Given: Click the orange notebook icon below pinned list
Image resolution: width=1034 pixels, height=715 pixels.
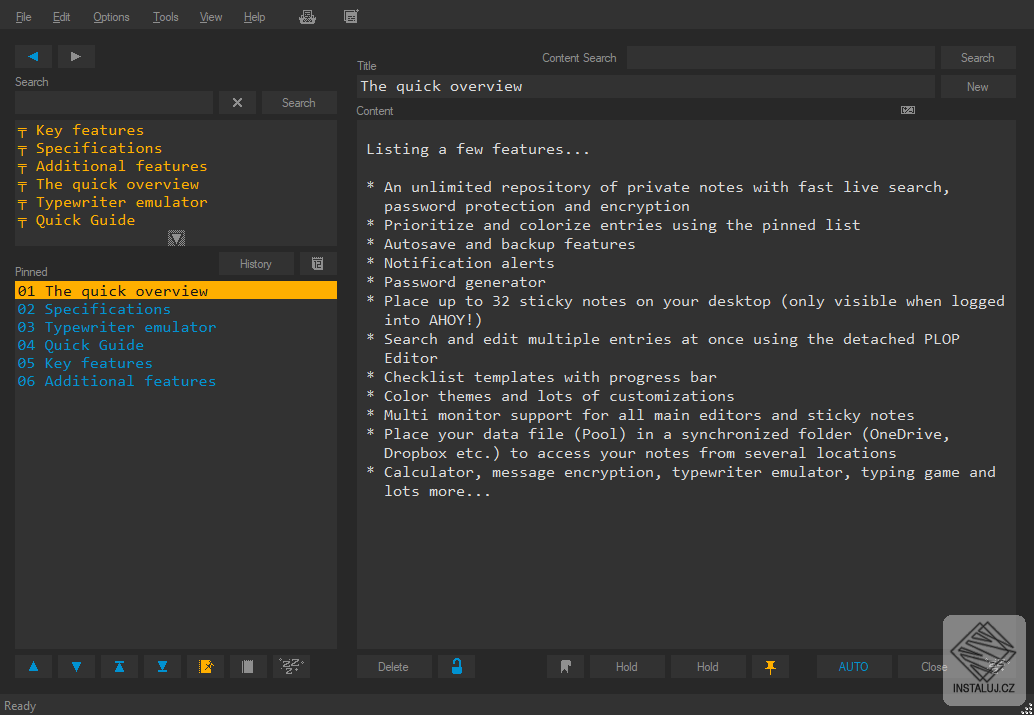Looking at the screenshot, I should click(205, 666).
